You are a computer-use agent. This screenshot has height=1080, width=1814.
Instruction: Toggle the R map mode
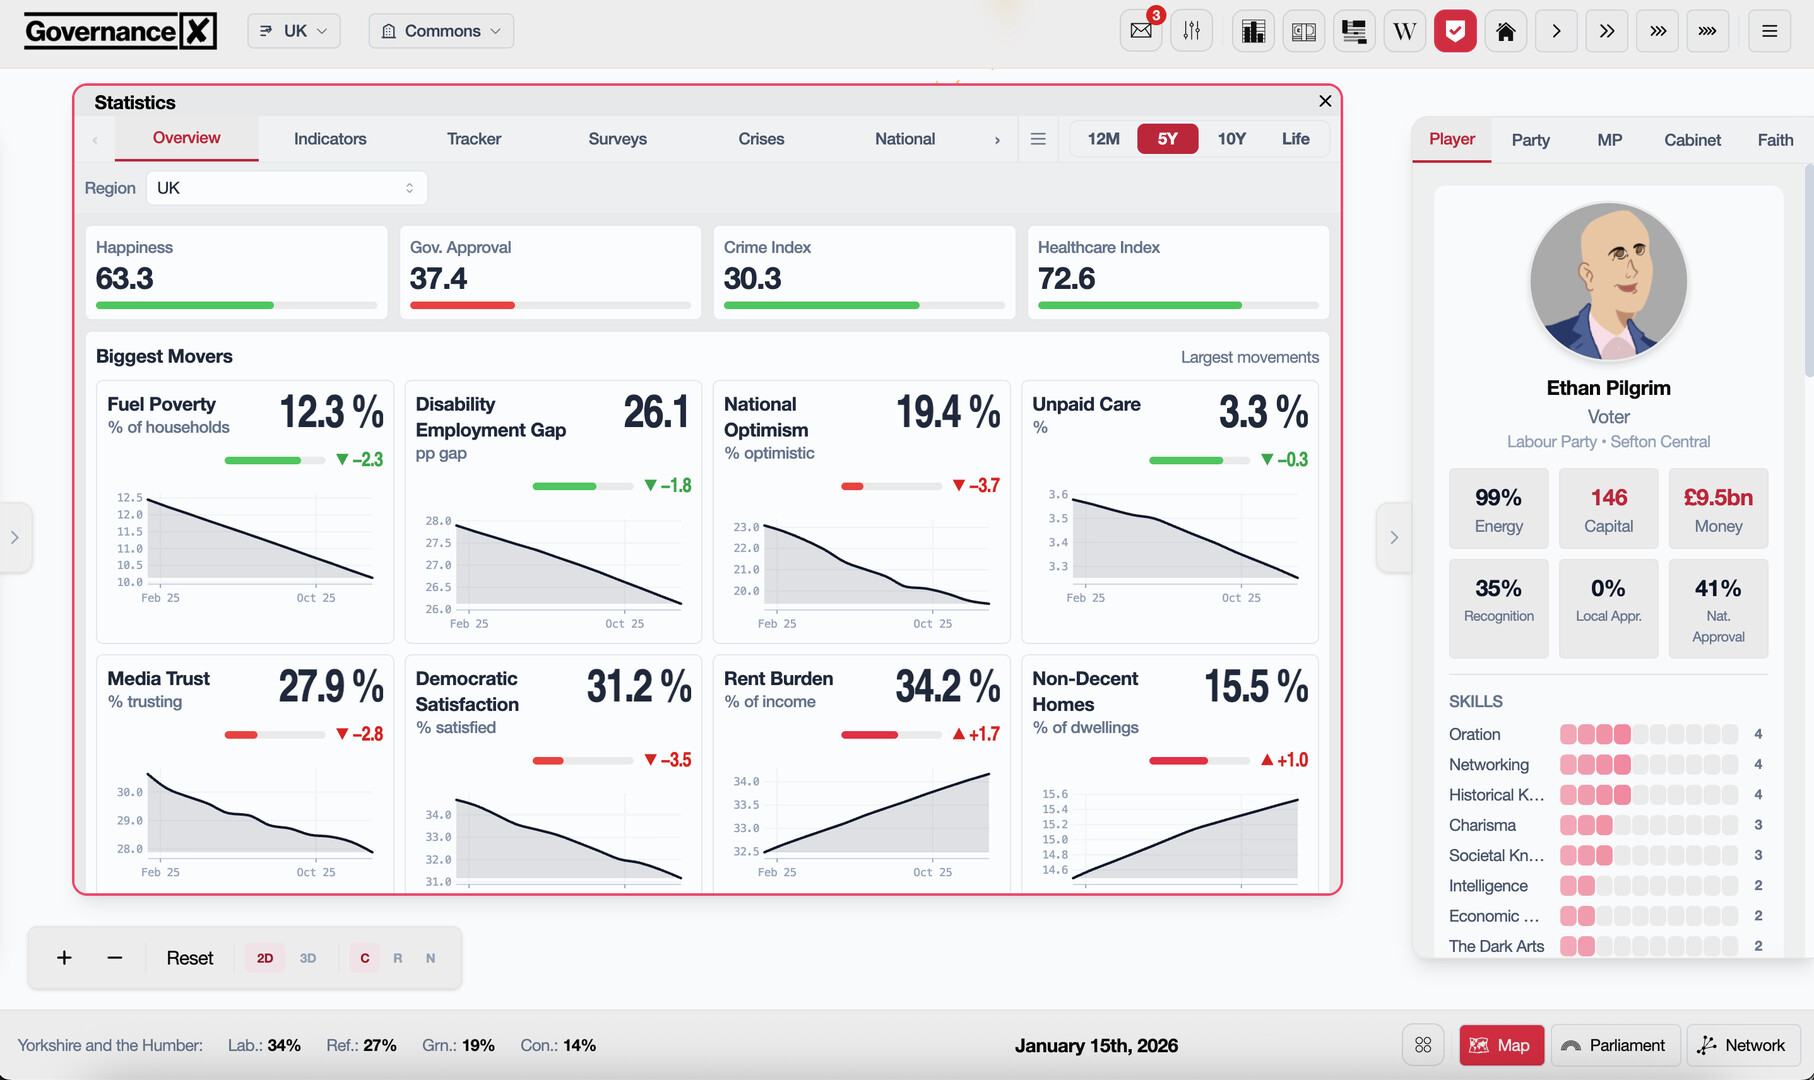tap(398, 958)
